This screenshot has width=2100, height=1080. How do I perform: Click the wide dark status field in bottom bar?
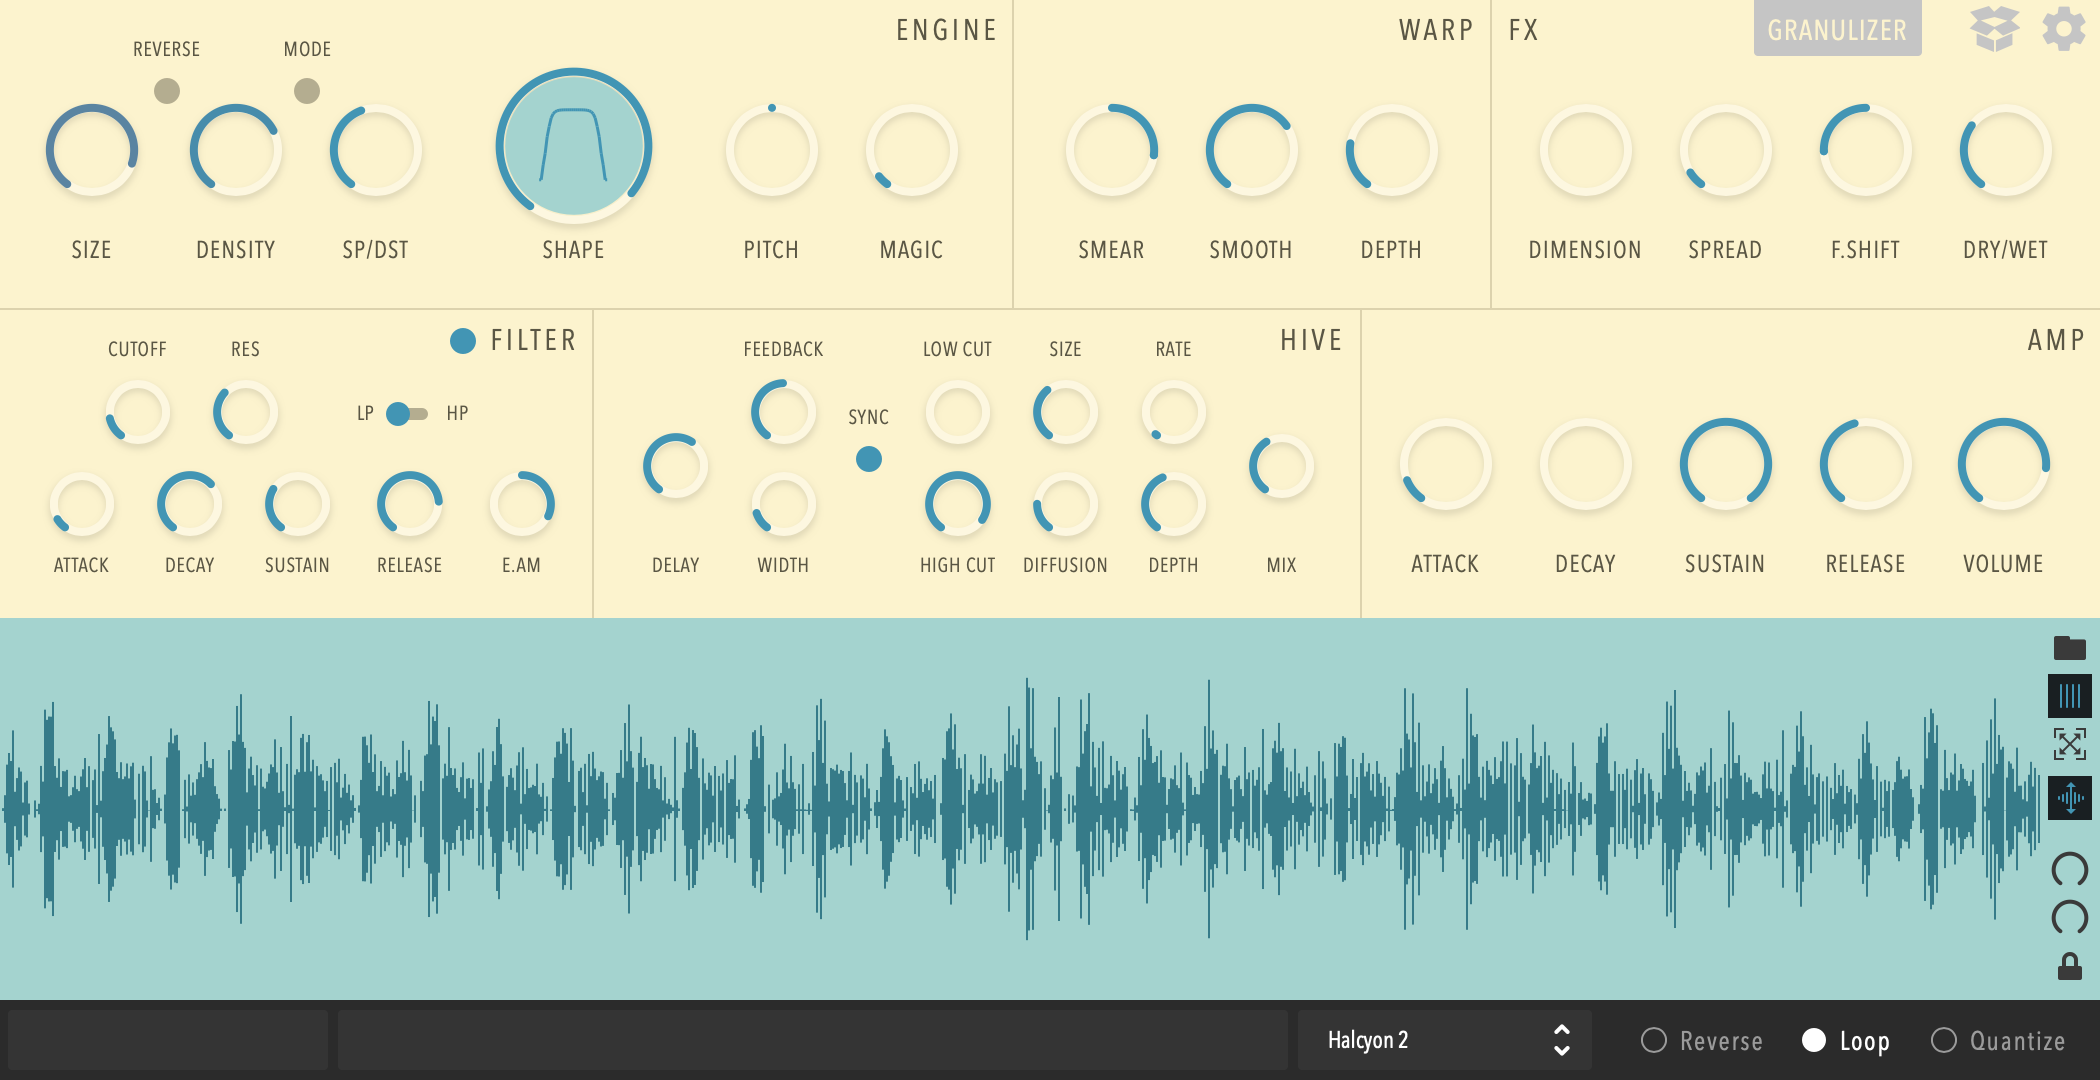point(812,1040)
